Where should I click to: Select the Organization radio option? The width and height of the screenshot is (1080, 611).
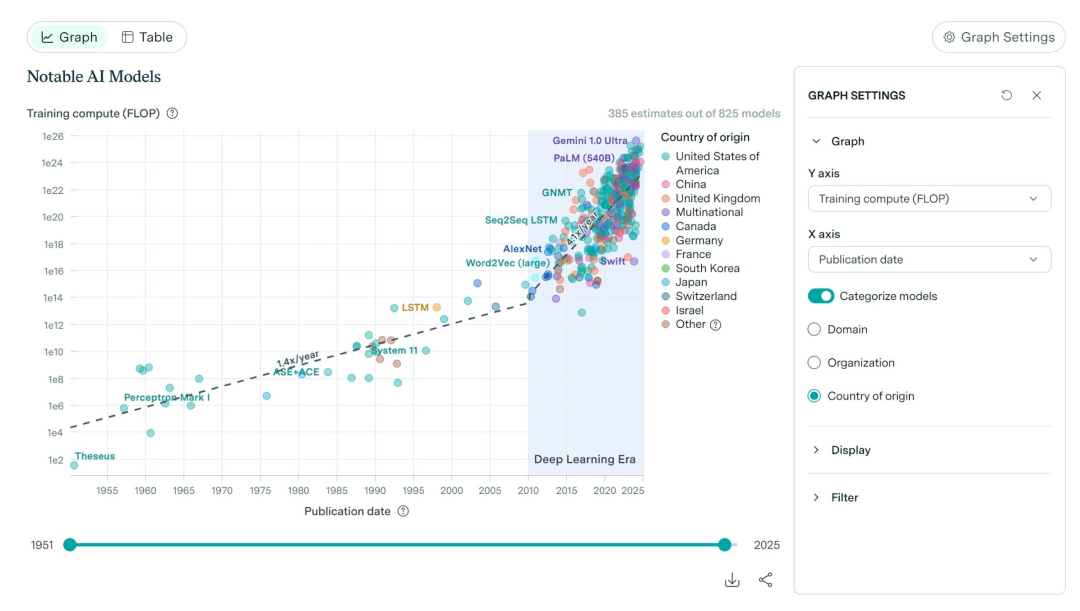(814, 363)
